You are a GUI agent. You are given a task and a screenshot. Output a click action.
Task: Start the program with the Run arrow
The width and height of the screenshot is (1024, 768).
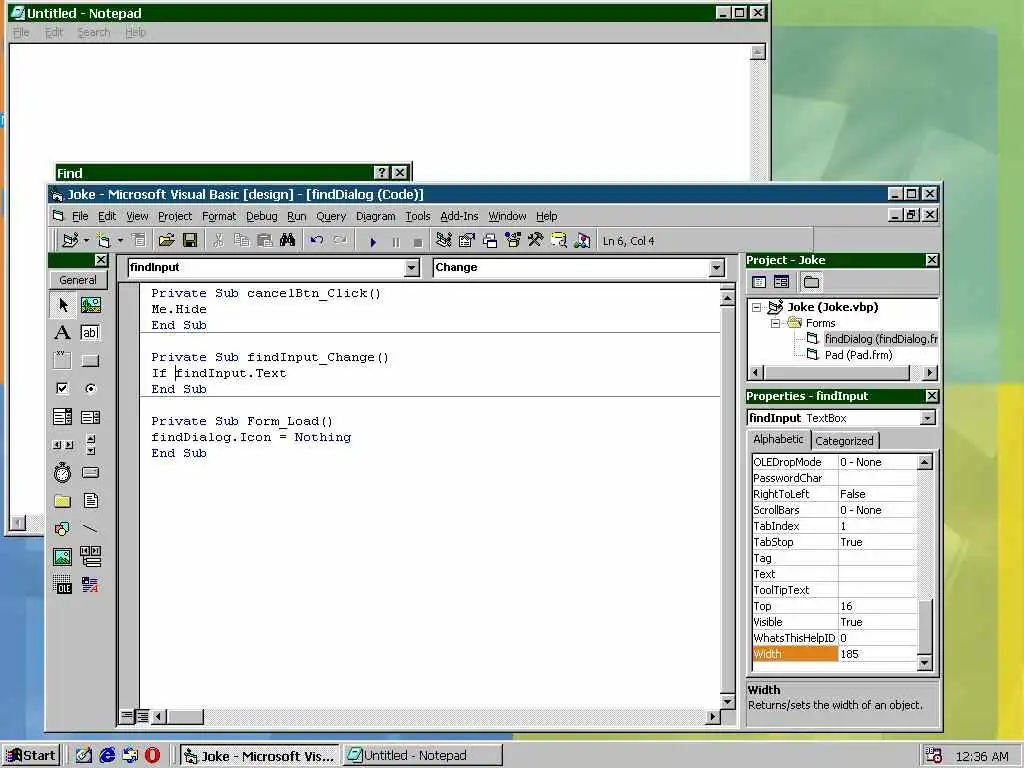pos(373,242)
